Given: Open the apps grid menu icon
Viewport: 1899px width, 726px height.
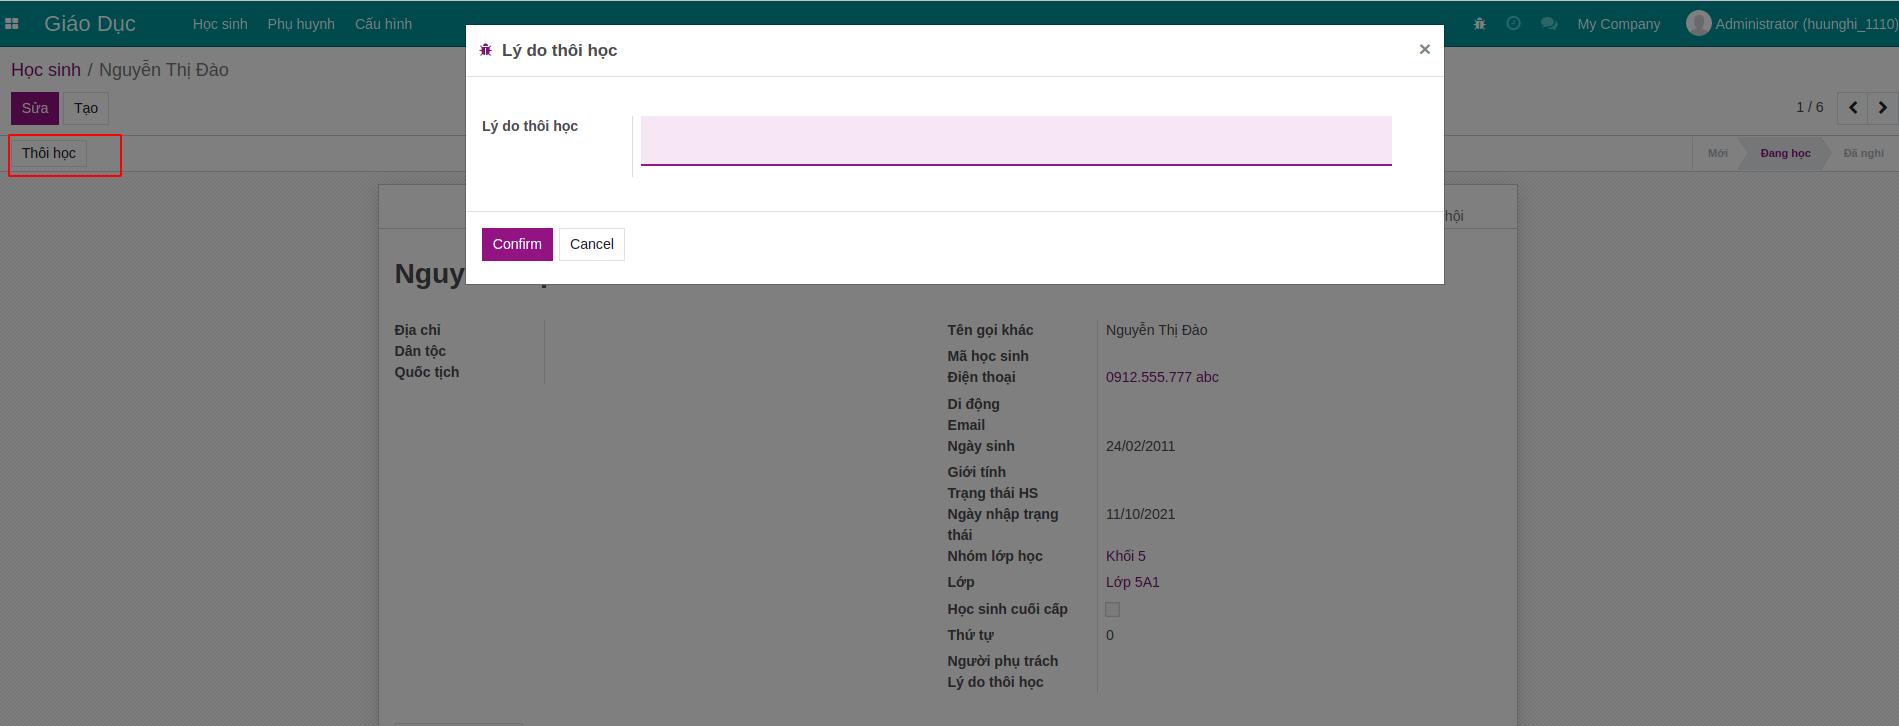Looking at the screenshot, I should click(12, 23).
